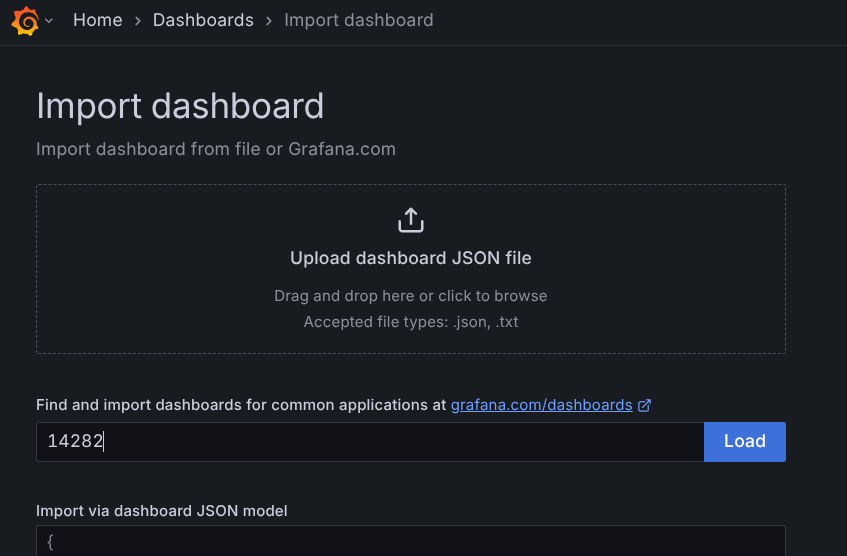Screen dimensions: 847x556
Task: Click the external link icon beside grafana.com/dashboards
Action: tap(645, 405)
